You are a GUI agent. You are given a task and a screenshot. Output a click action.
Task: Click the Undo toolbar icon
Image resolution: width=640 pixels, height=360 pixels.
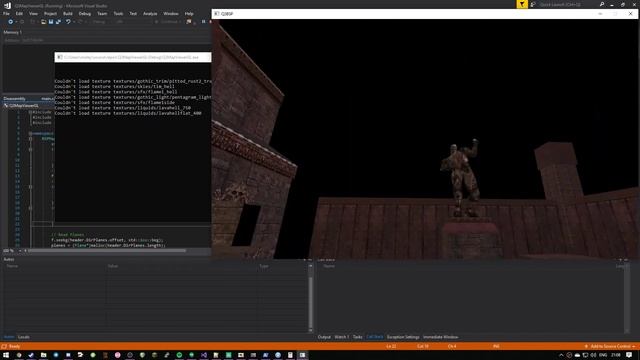68,22
